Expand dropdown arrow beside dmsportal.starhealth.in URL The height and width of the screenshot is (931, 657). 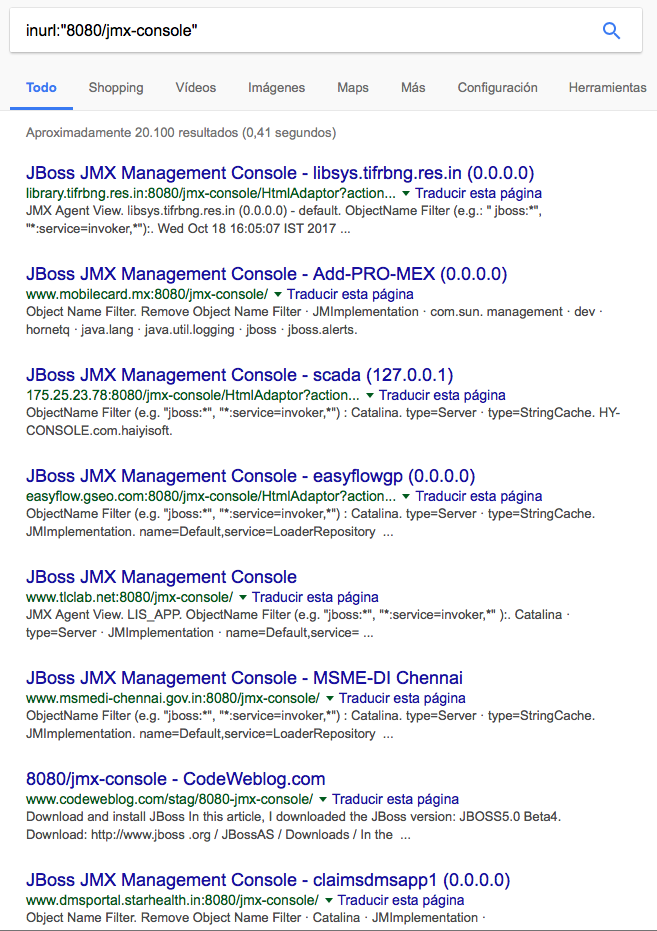328,900
